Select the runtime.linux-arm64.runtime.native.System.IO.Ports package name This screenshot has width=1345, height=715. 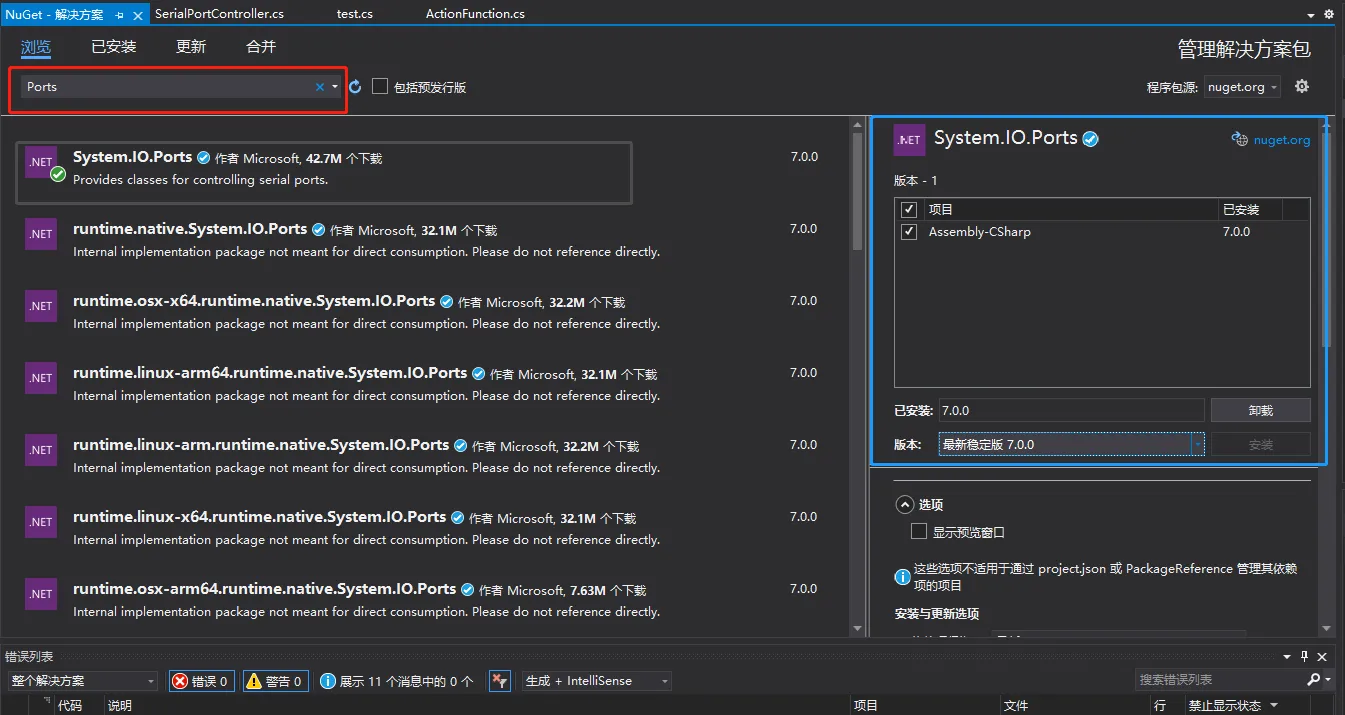point(270,373)
